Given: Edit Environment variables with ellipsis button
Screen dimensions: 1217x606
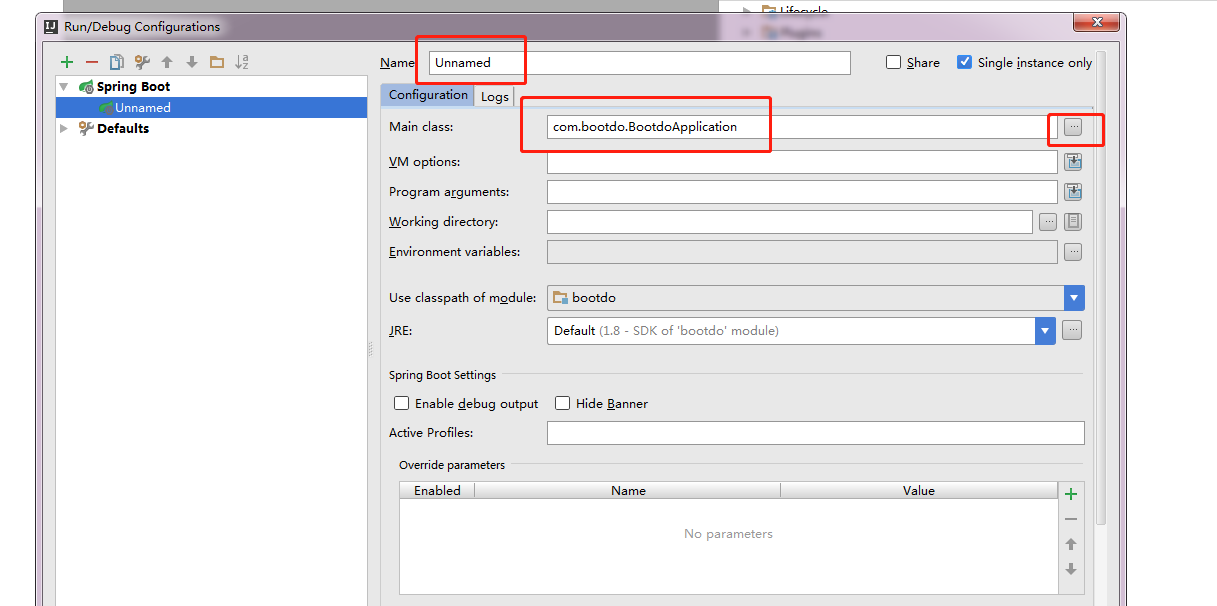Looking at the screenshot, I should [x=1073, y=252].
